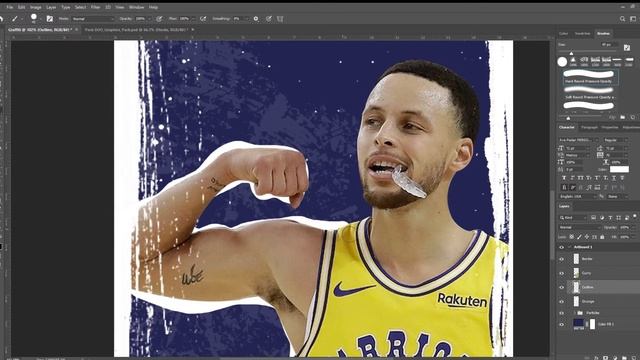The image size is (640, 360).
Task: Open the File menu
Action: 9,7
